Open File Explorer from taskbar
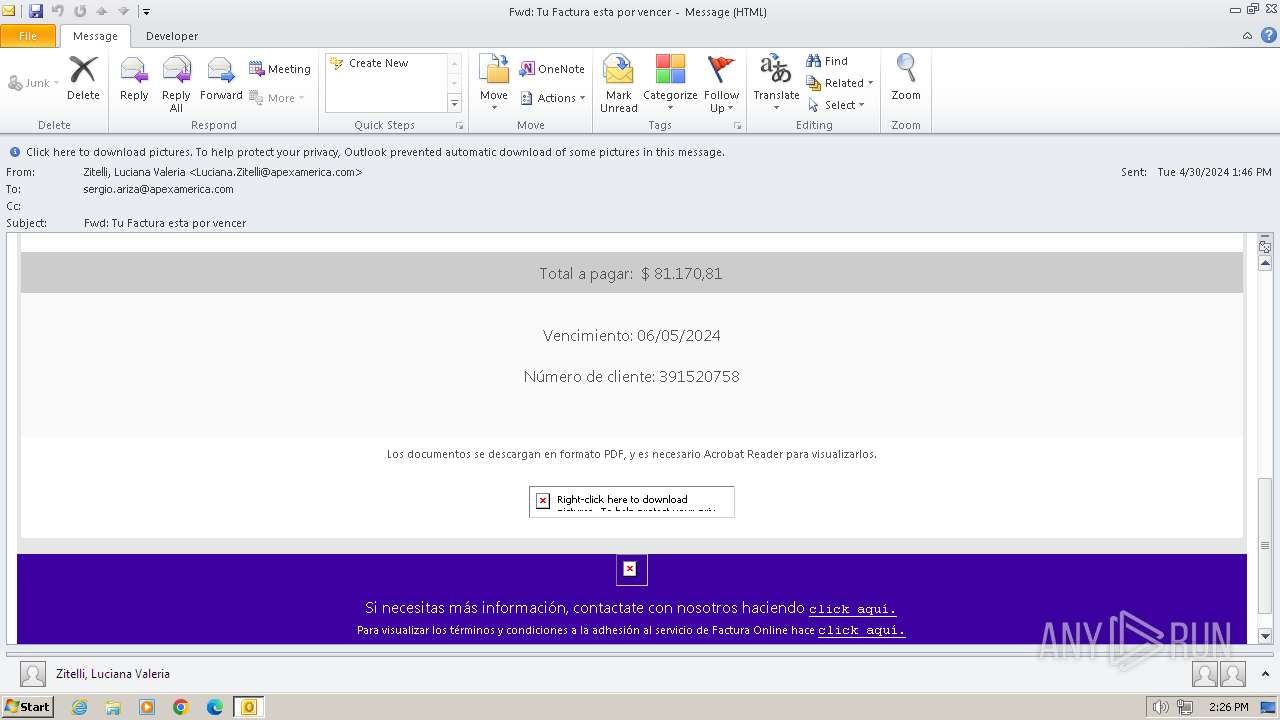The width and height of the screenshot is (1280, 720). [x=113, y=707]
